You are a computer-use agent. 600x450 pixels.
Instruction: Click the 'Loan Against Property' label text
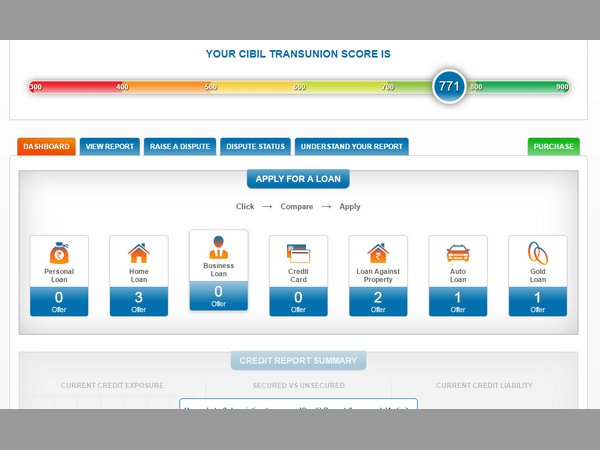pyautogui.click(x=378, y=276)
